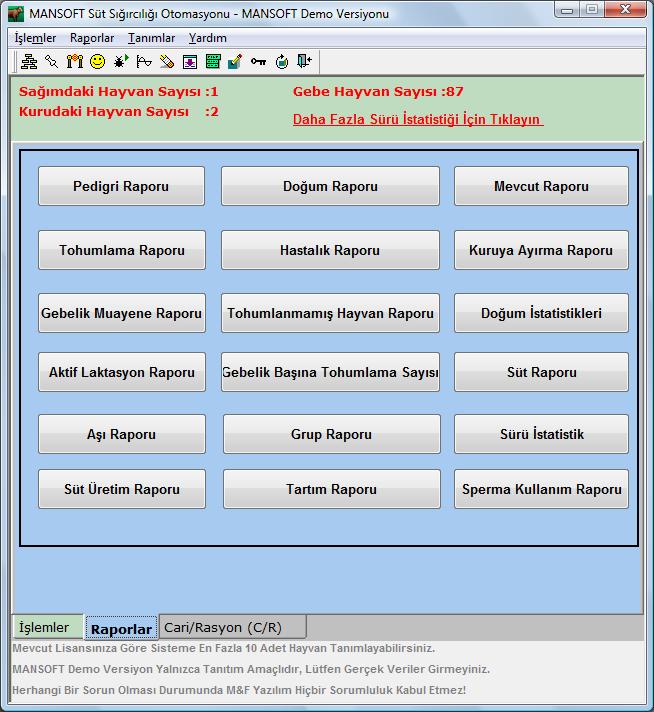Click the download window toolbar icon
This screenshot has width=654, height=712.
click(x=190, y=61)
